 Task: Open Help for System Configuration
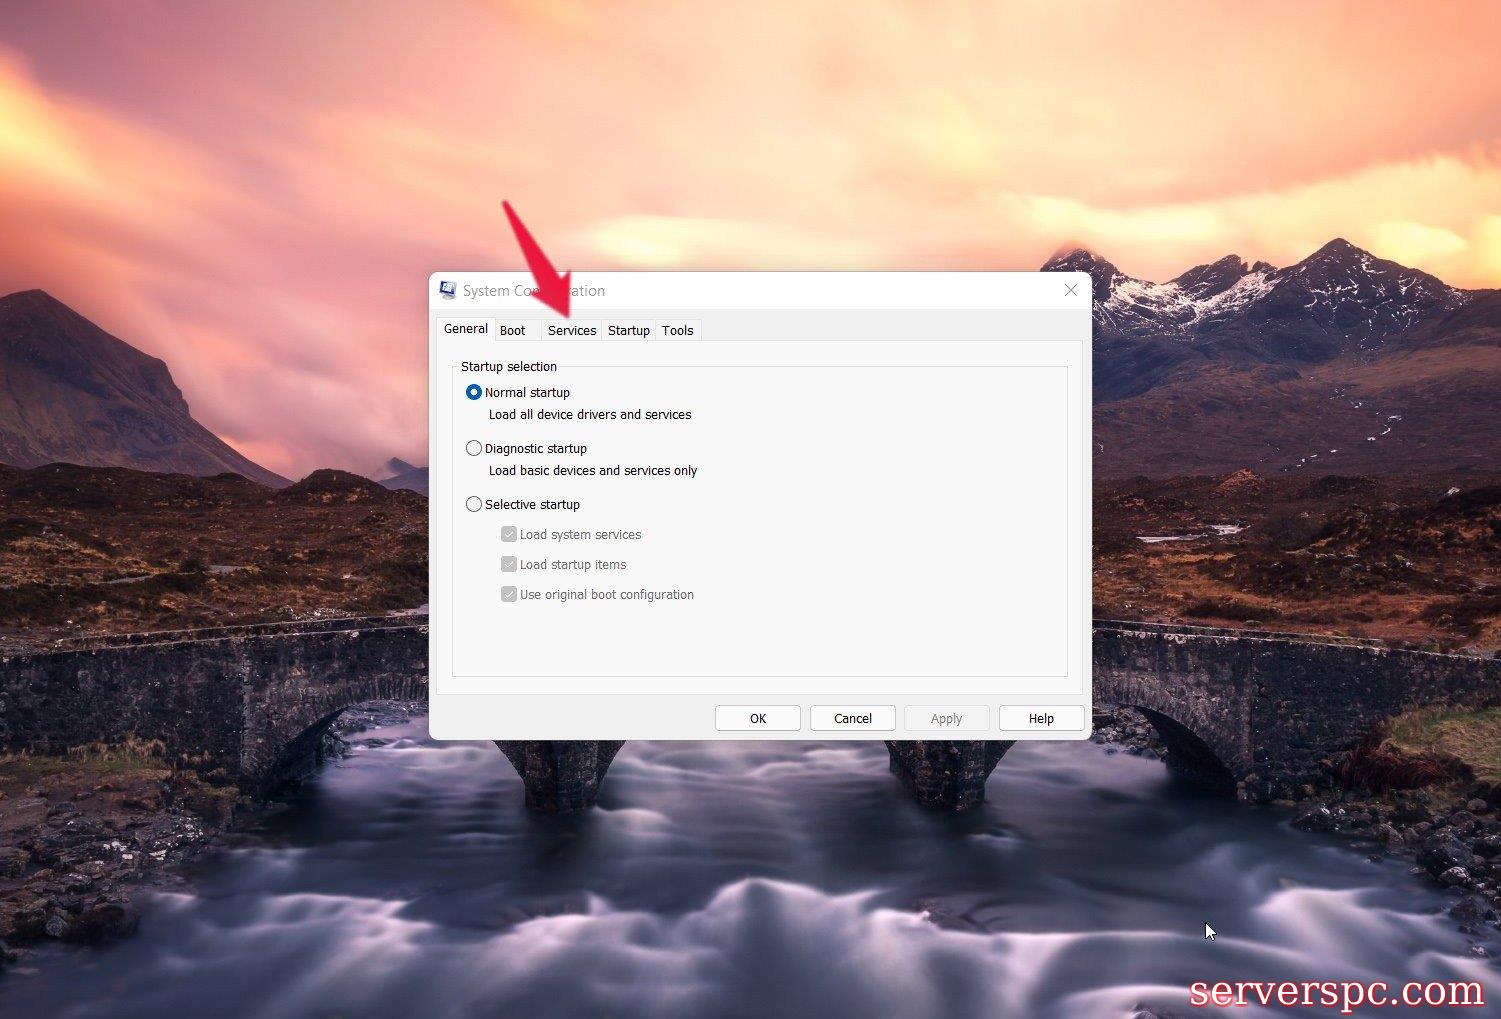pos(1041,718)
